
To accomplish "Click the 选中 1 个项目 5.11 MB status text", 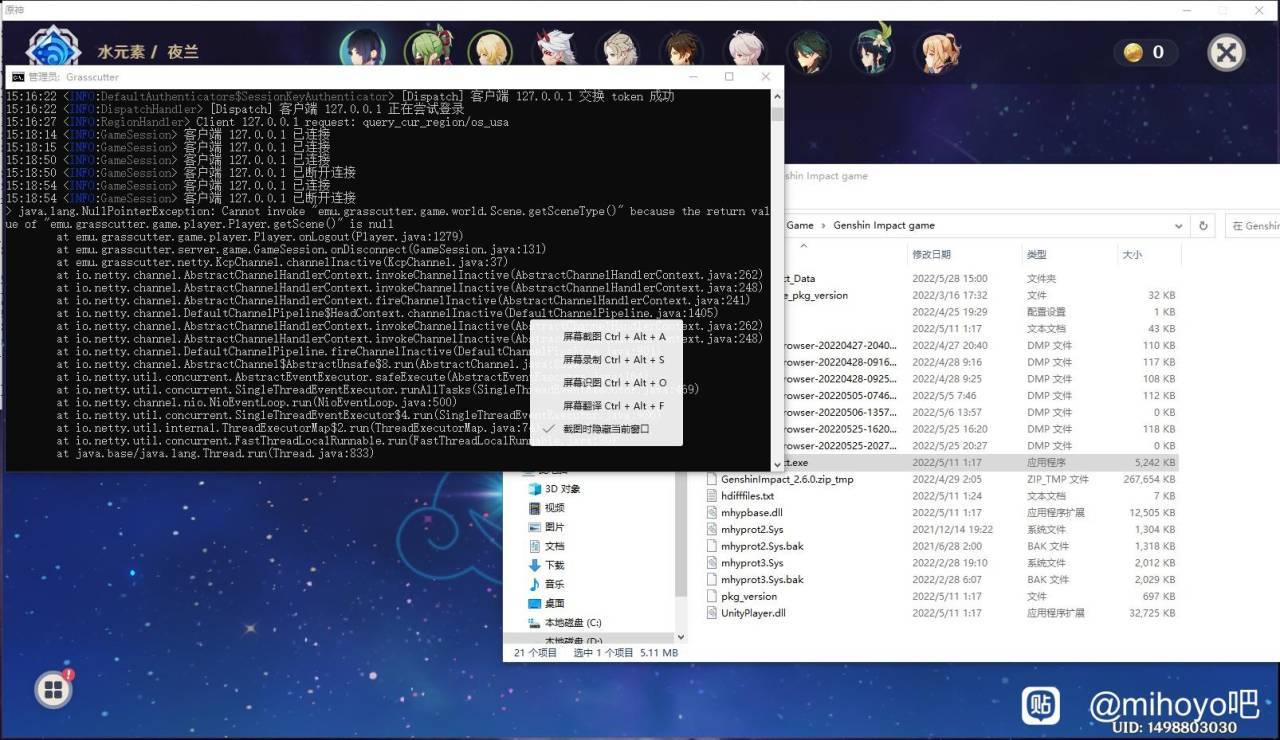I will coord(626,653).
